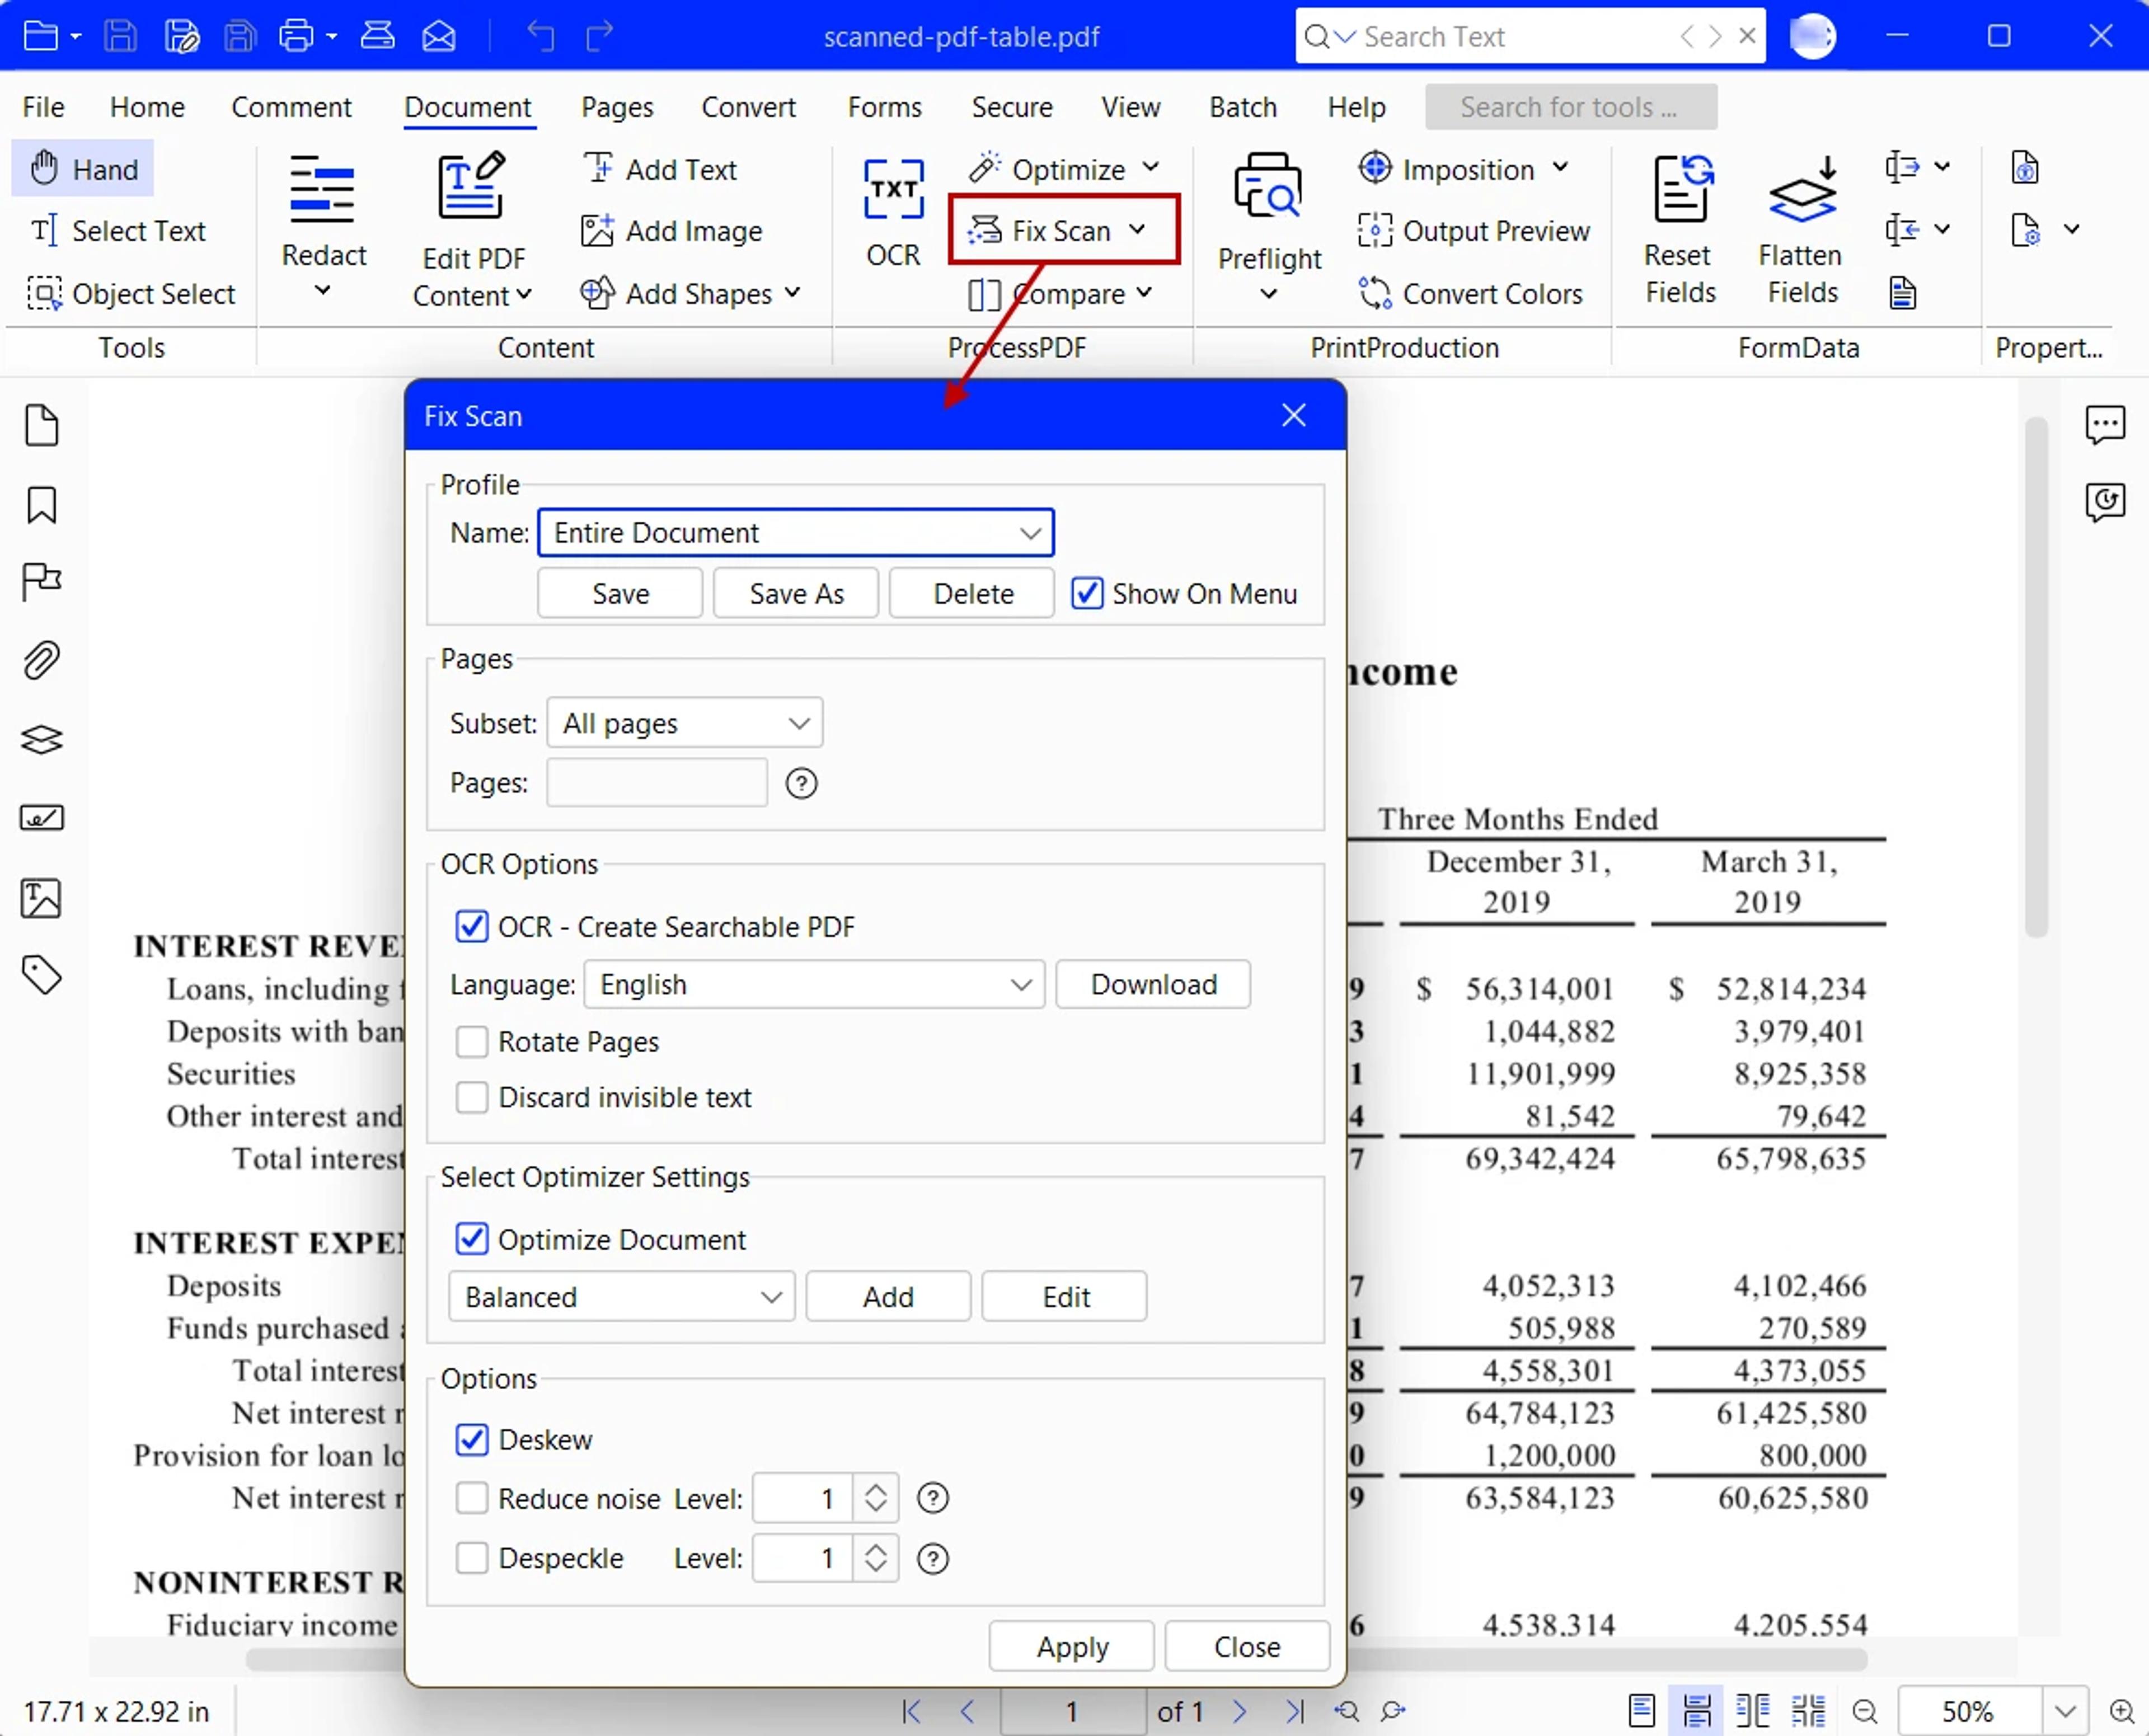Open the profile Name dropdown
Screen dimensions: 2149x1736
(x=795, y=533)
